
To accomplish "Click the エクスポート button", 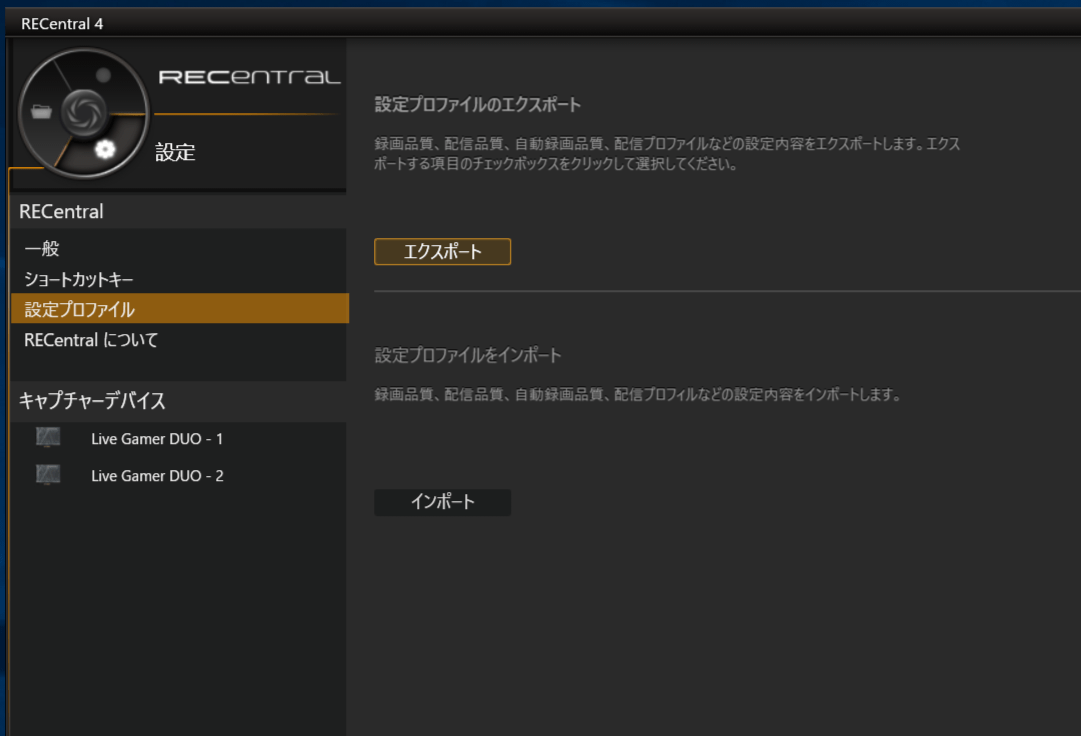I will click(x=443, y=252).
